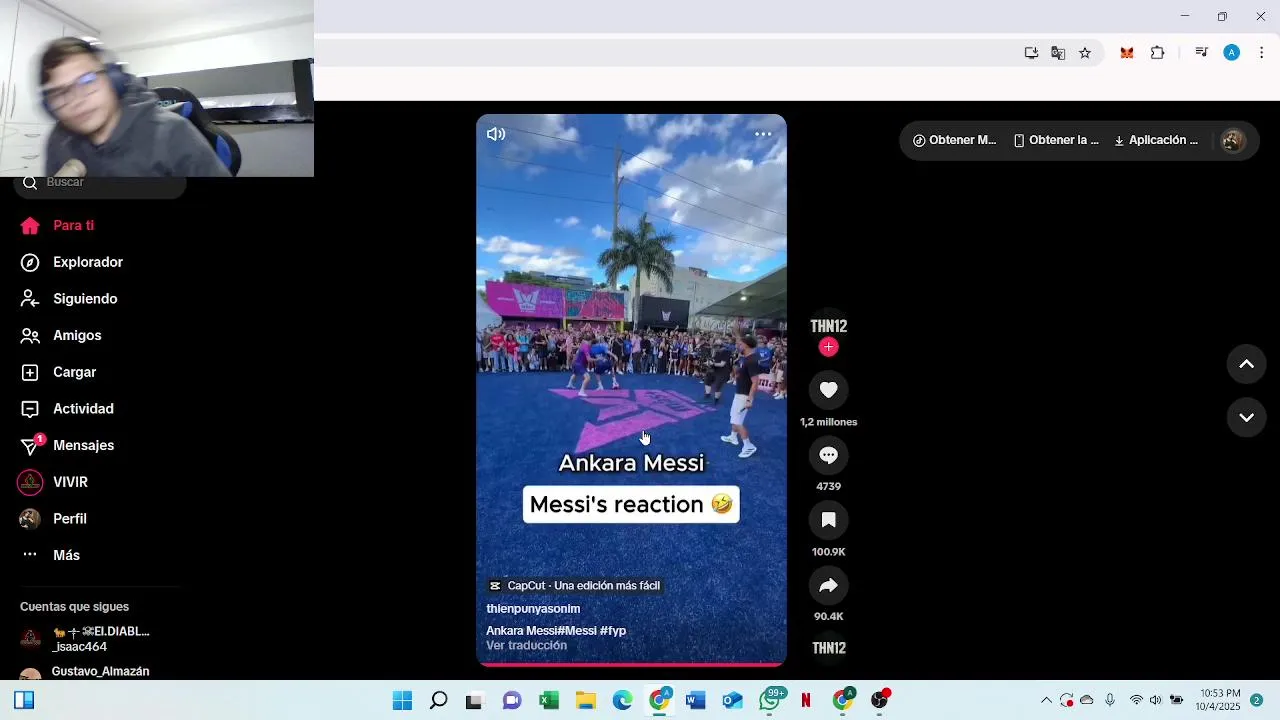Image resolution: width=1280 pixels, height=720 pixels.
Task: Open media controls icon in Chrome toolbar
Action: 1202,53
